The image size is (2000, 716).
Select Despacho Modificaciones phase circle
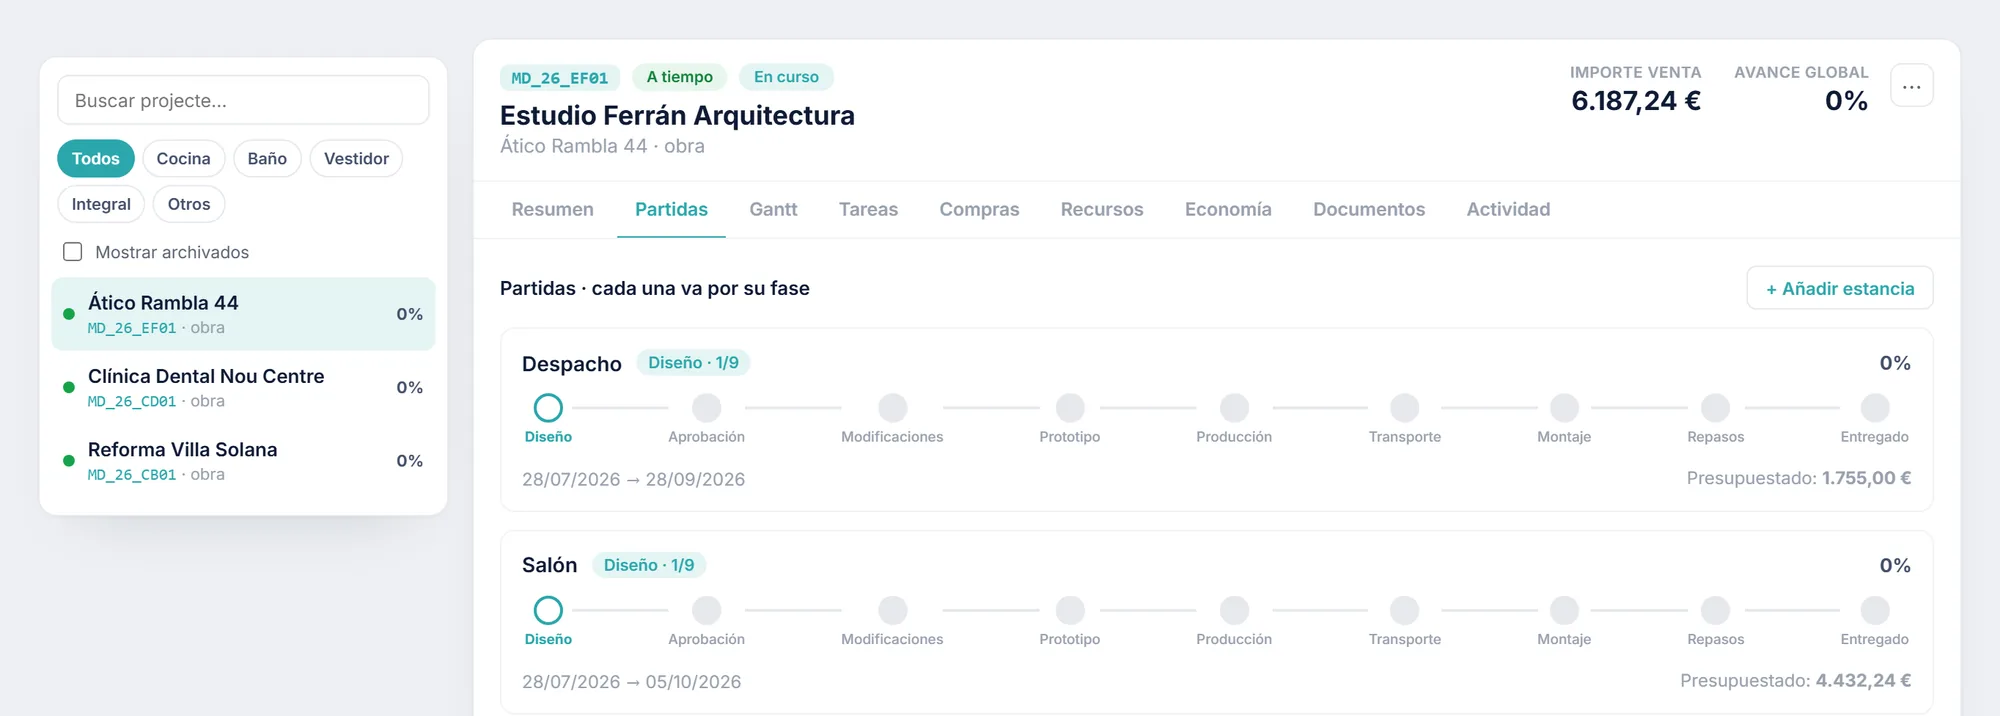(x=893, y=408)
